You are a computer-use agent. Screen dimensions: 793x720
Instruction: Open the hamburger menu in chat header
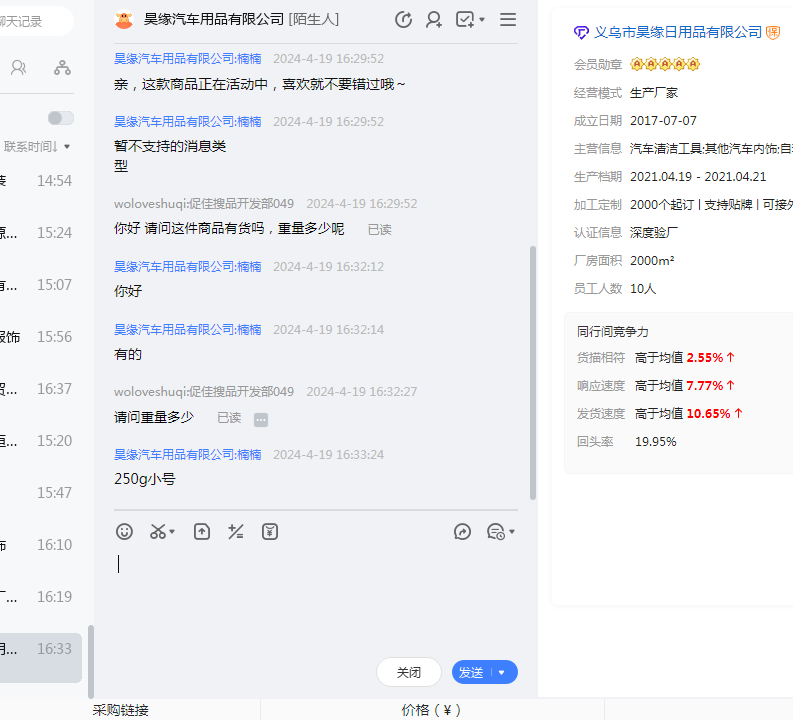pos(508,19)
